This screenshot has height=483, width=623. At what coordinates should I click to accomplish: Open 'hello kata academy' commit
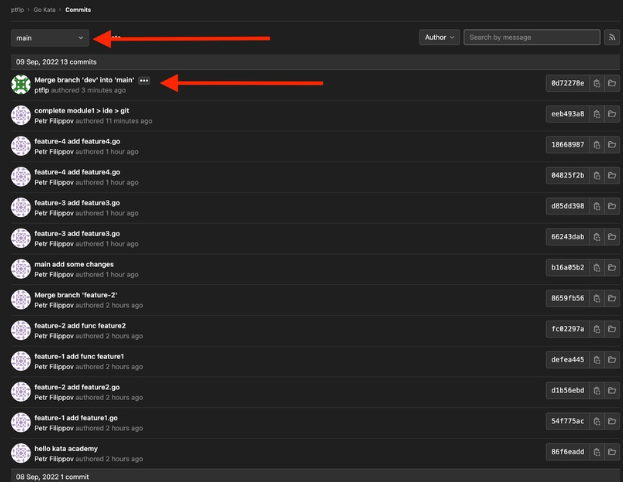click(x=66, y=448)
